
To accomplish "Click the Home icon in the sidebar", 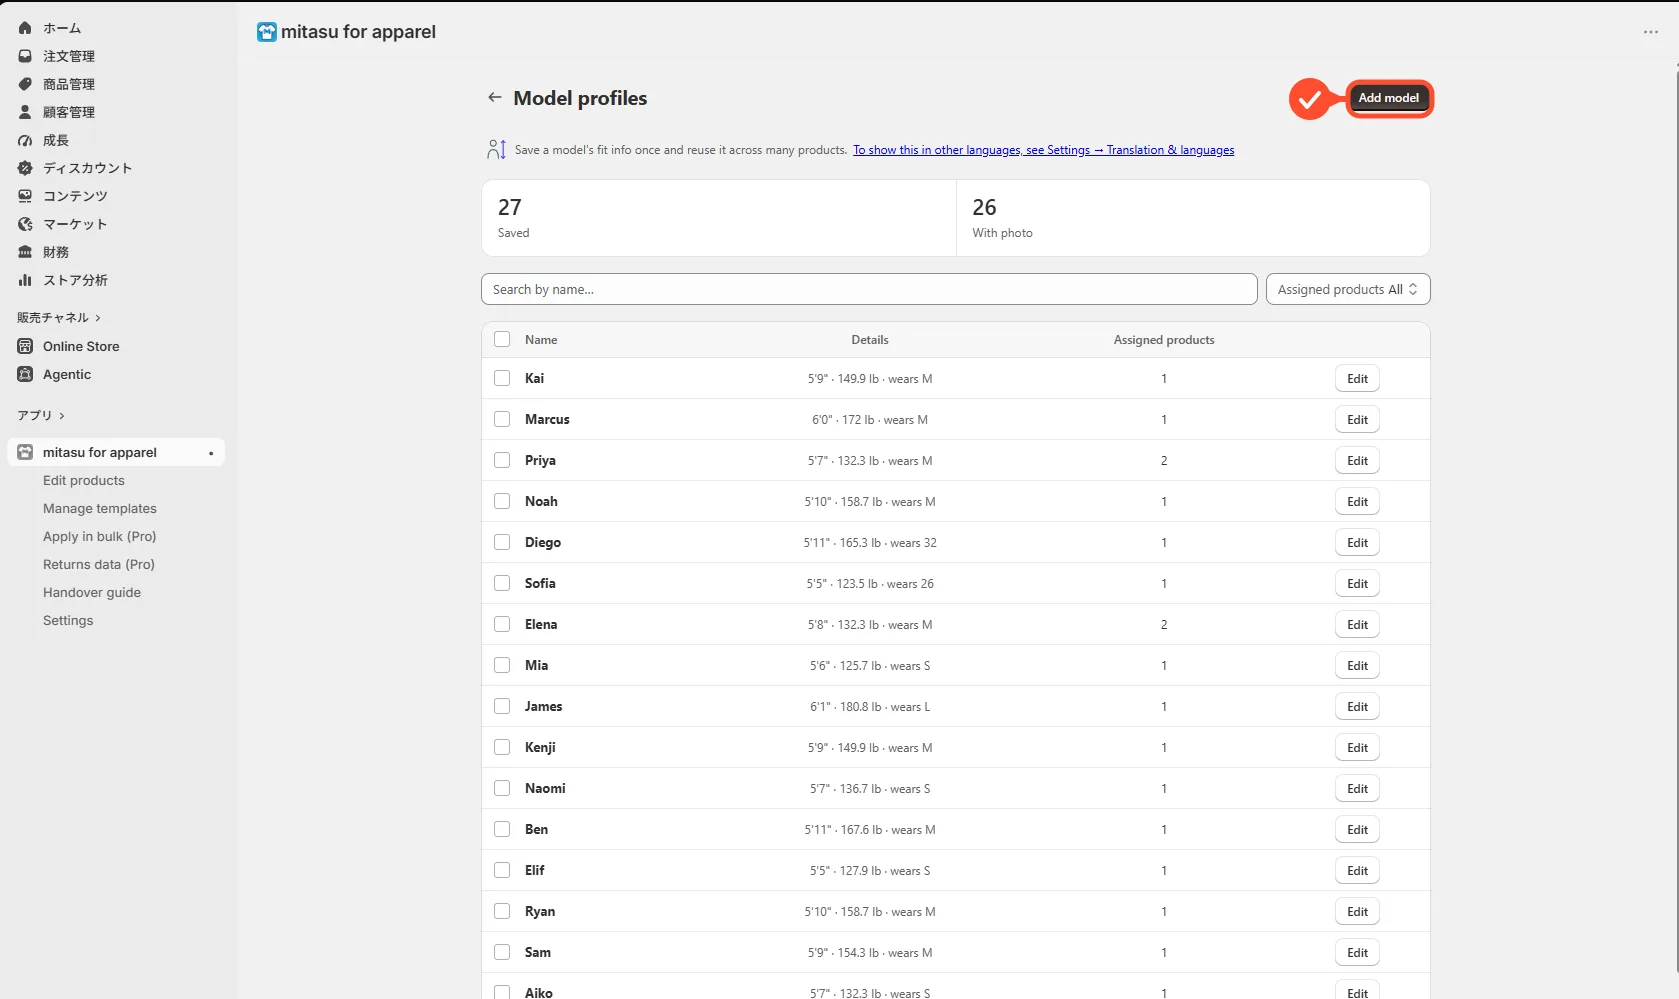I will coord(25,28).
